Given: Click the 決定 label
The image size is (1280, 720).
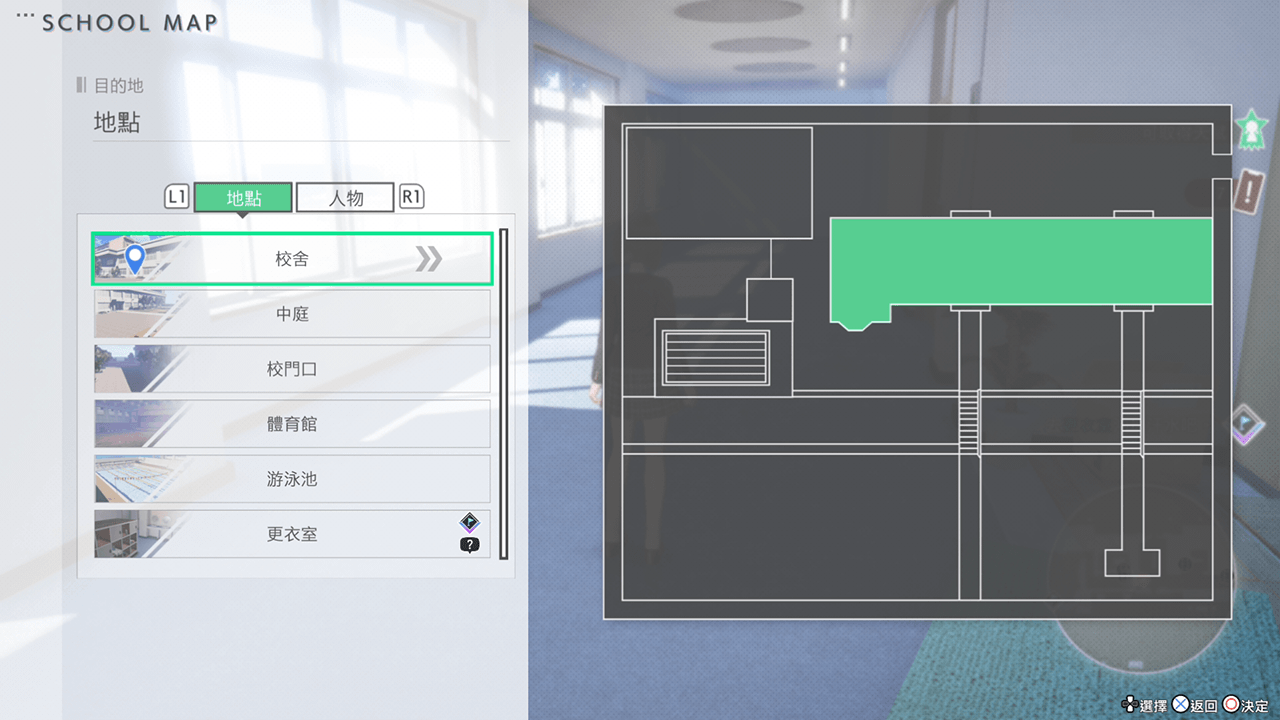Looking at the screenshot, I should tap(1255, 706).
